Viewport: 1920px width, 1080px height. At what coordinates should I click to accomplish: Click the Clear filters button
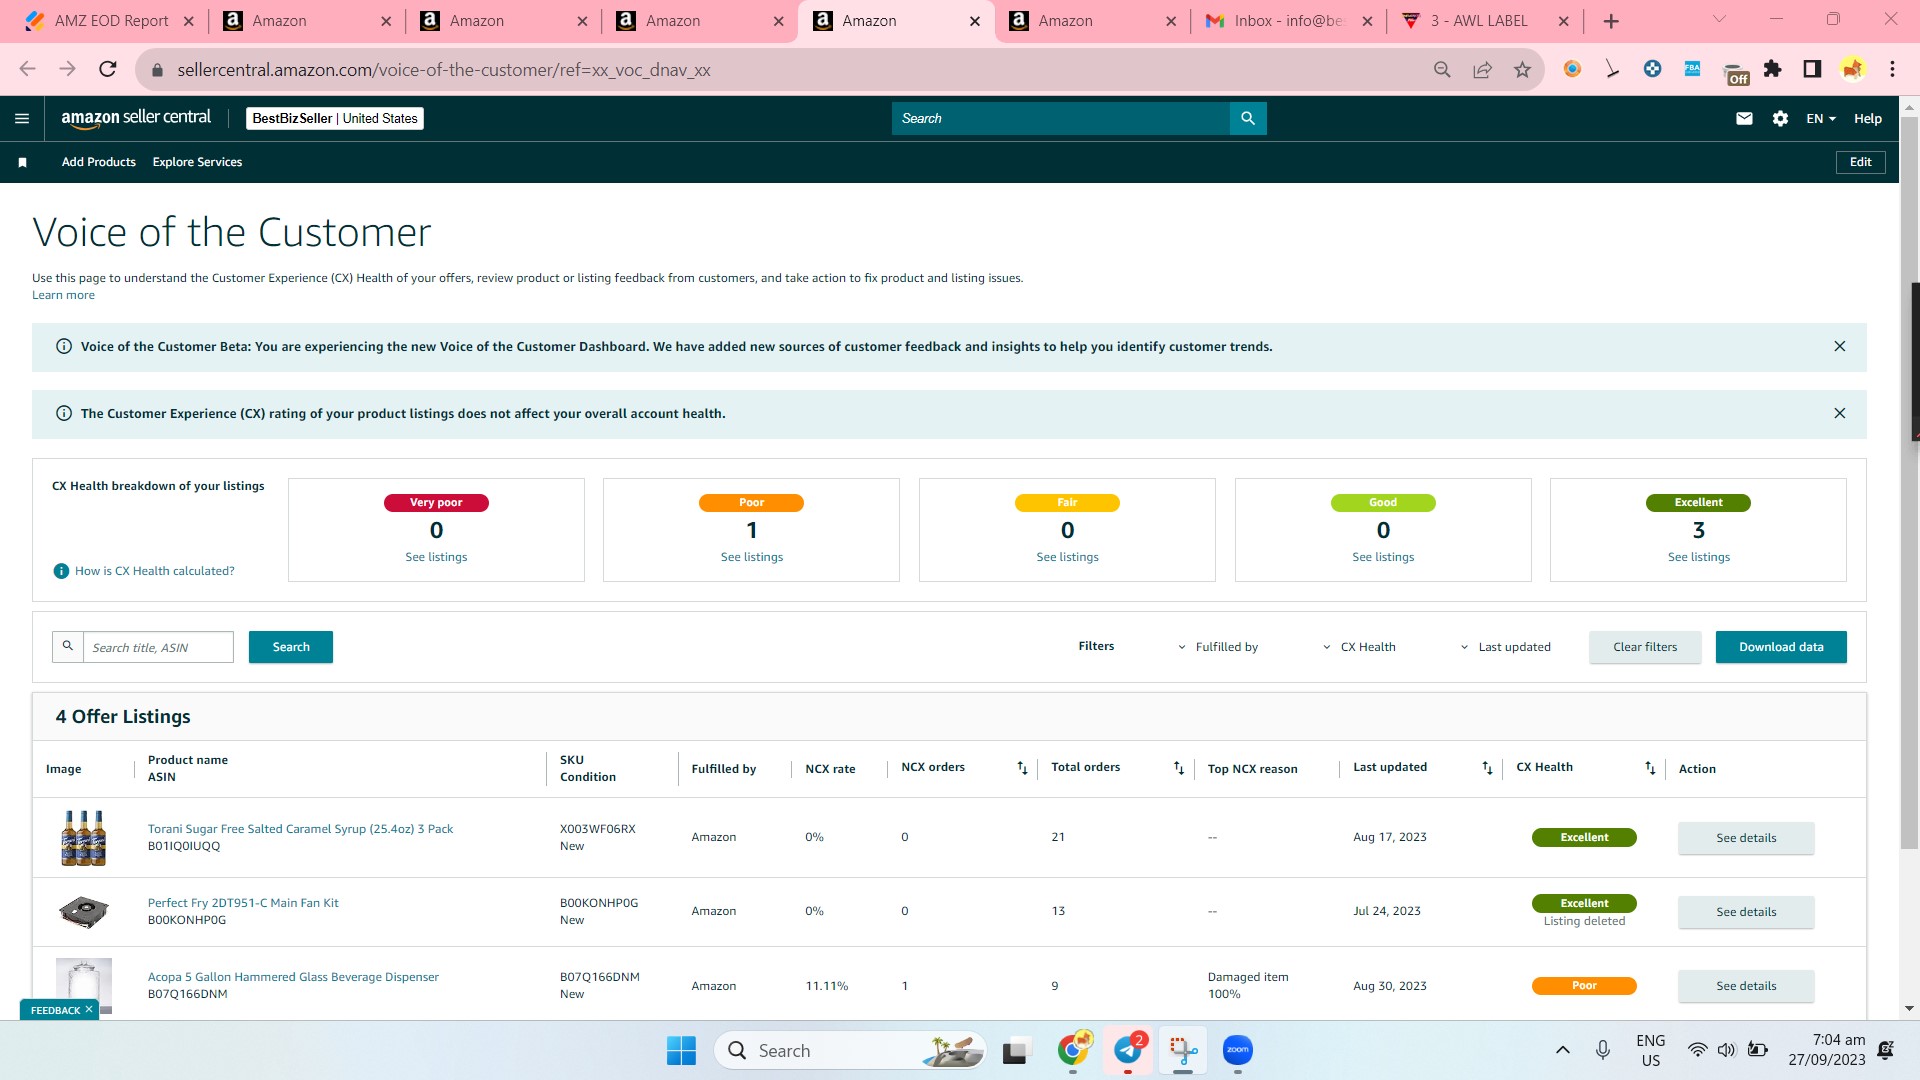1645,647
